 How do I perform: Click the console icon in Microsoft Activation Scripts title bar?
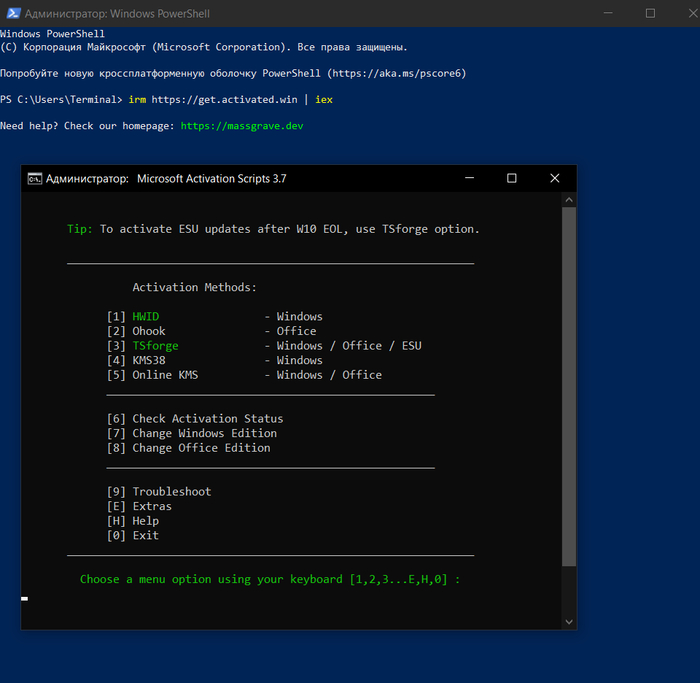pyautogui.click(x=34, y=179)
